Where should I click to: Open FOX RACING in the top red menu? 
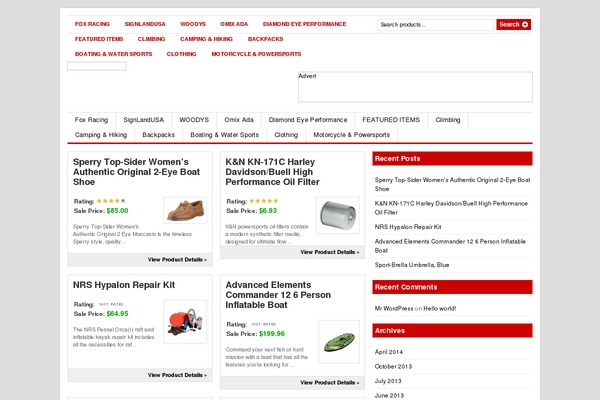click(x=92, y=24)
